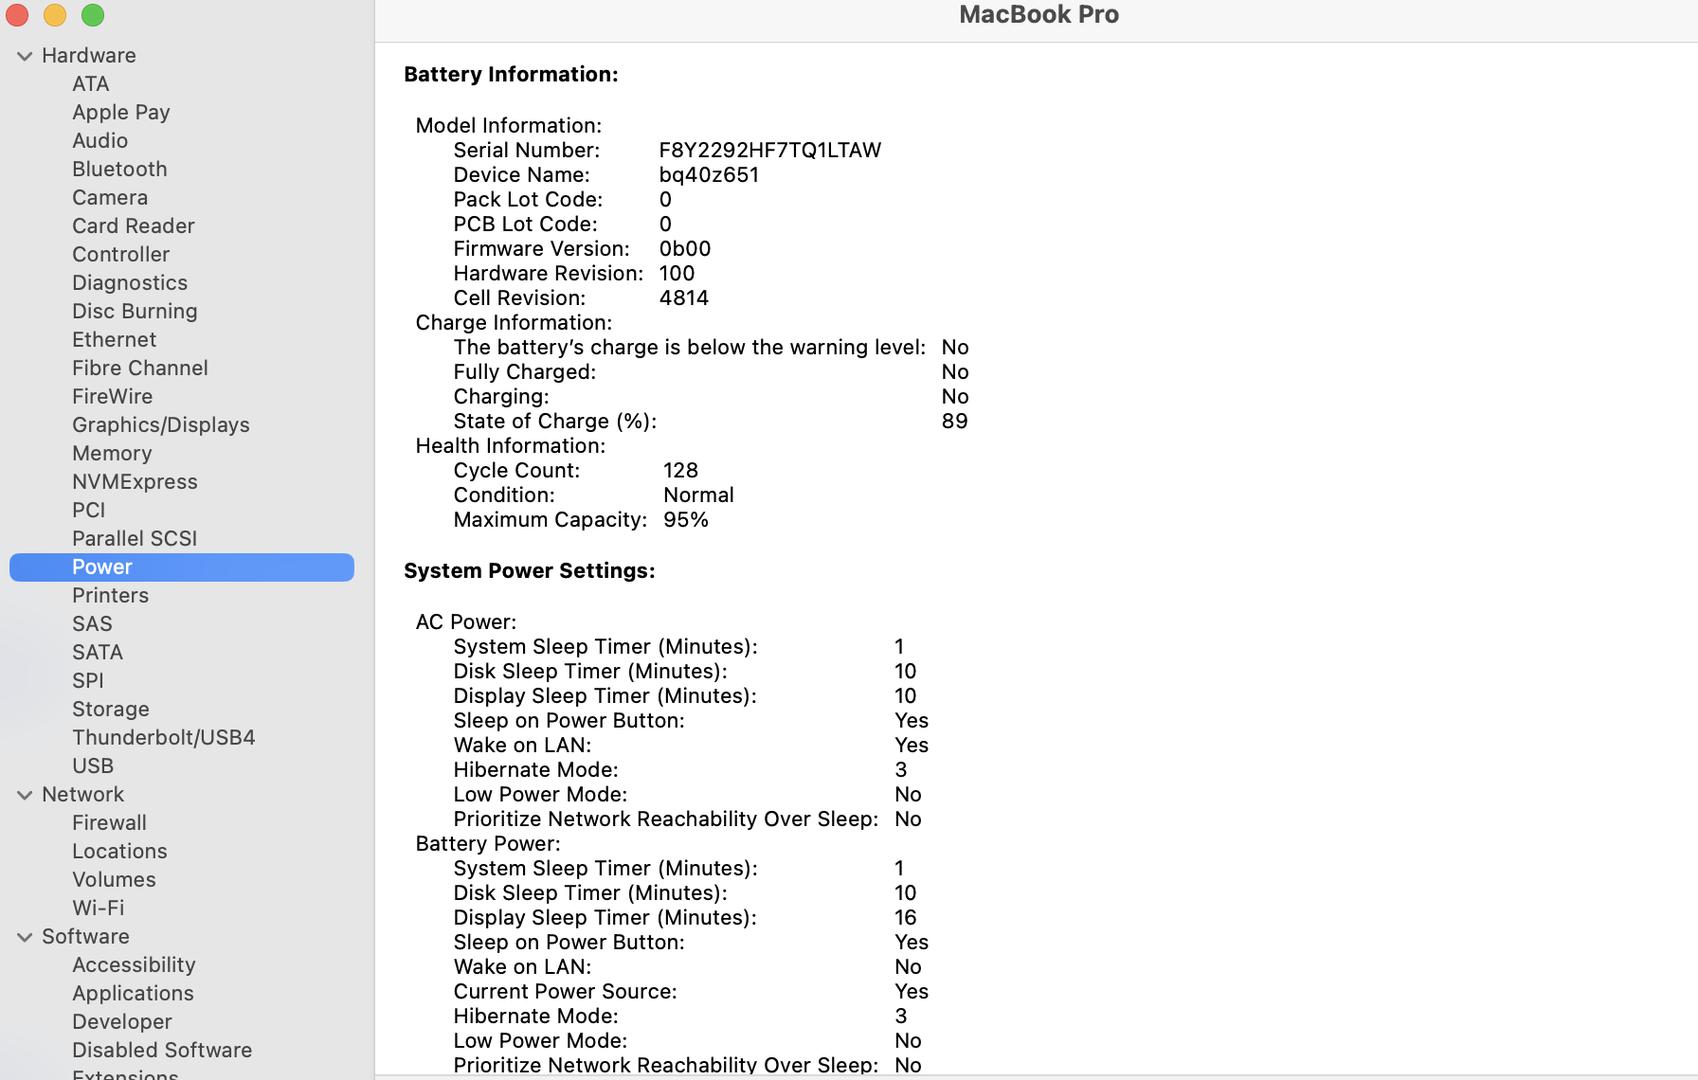The height and width of the screenshot is (1080, 1698).
Task: Open the Thunderbolt/USB4 entry
Action: [x=164, y=737]
